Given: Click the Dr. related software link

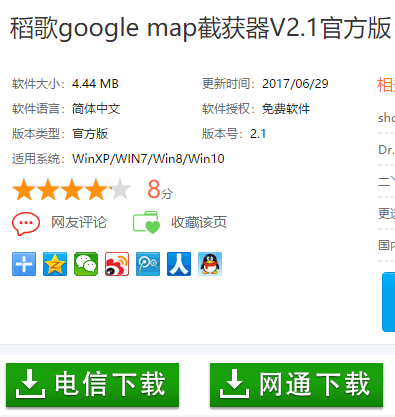Looking at the screenshot, I should tap(387, 150).
